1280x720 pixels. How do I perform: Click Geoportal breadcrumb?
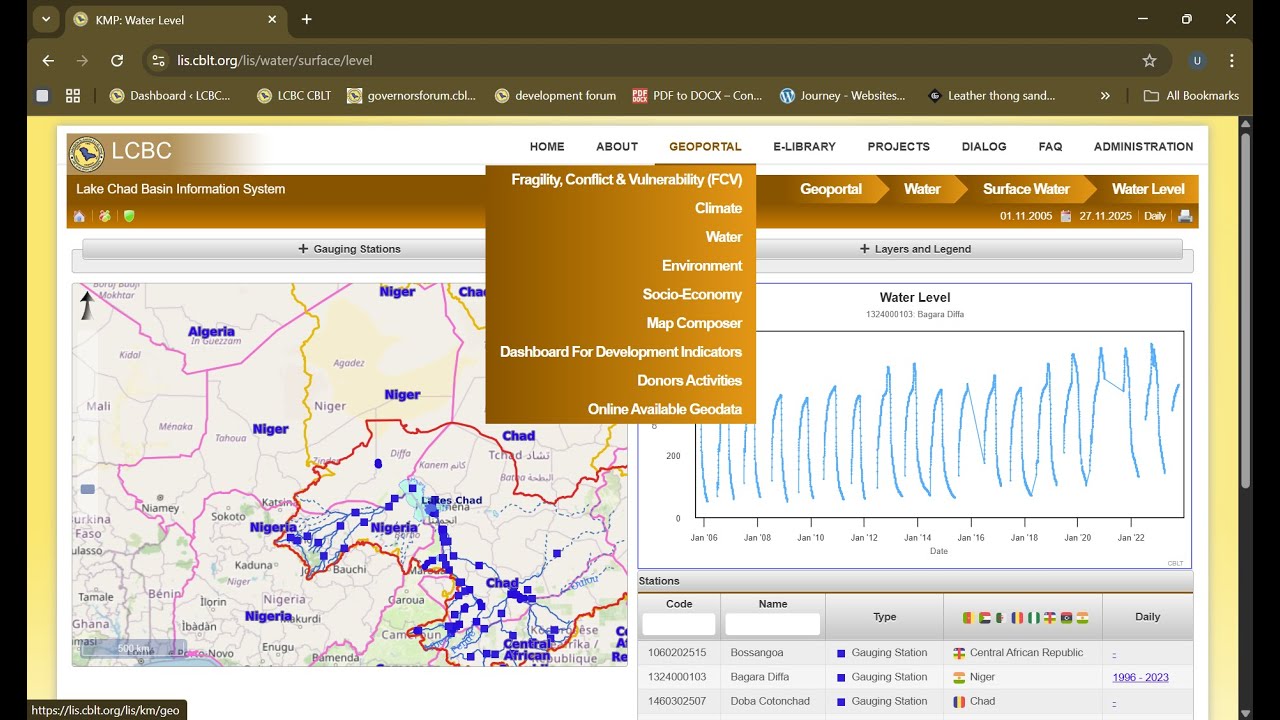831,189
